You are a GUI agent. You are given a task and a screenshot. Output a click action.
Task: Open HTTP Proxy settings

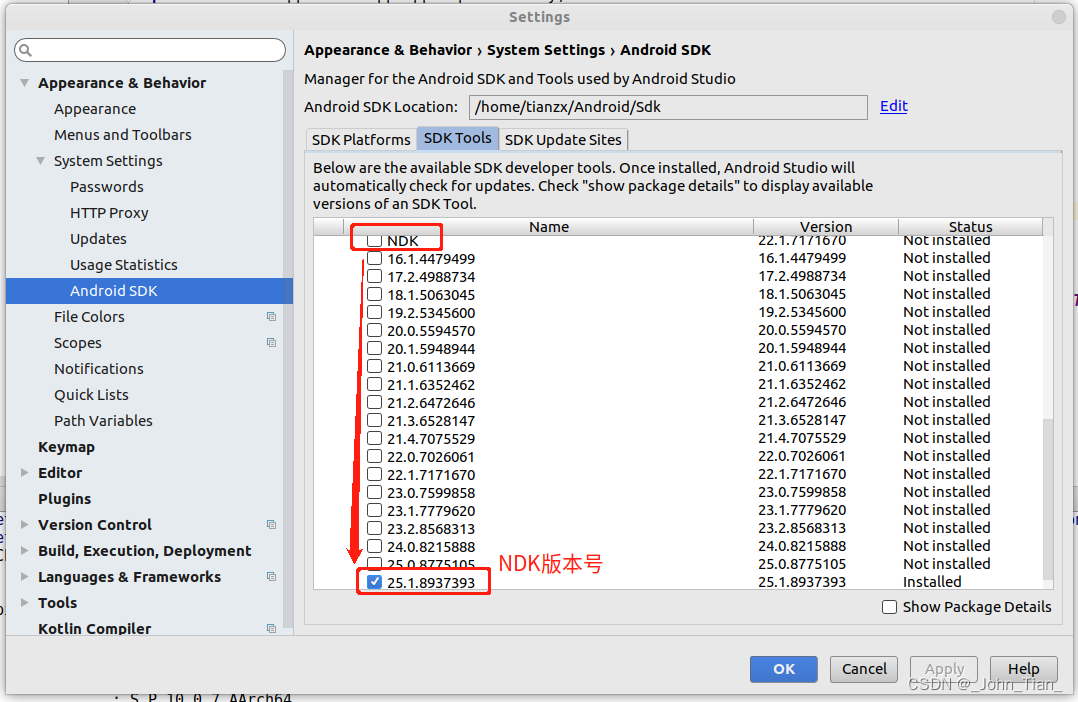click(109, 213)
